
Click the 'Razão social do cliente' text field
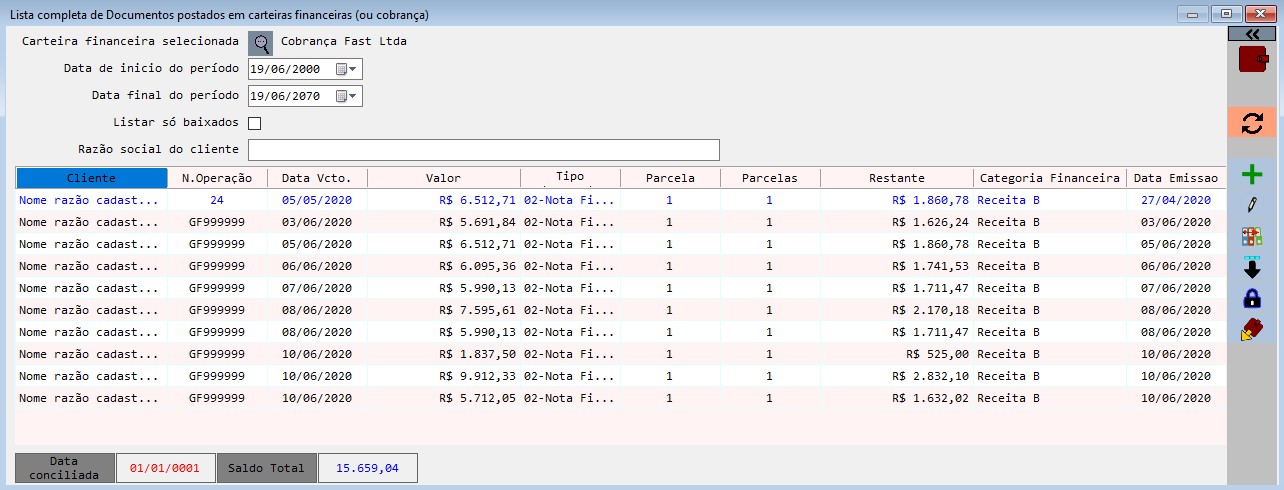coord(484,150)
